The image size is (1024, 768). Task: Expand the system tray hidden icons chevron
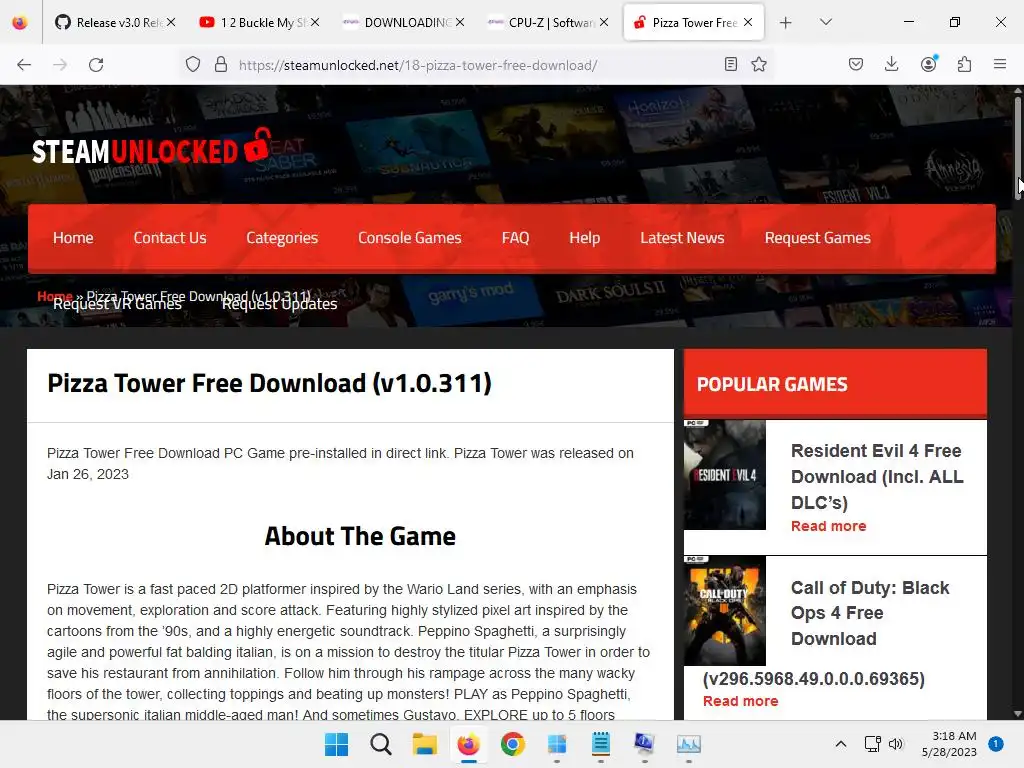click(x=841, y=744)
